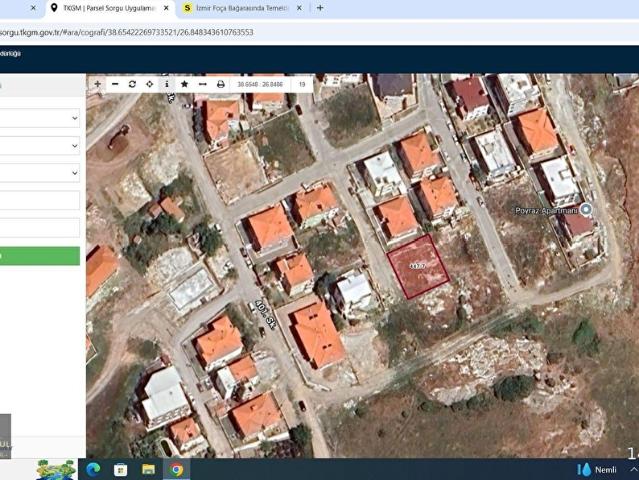This screenshot has width=639, height=480.
Task: Print the map with printer icon
Action: 220,84
